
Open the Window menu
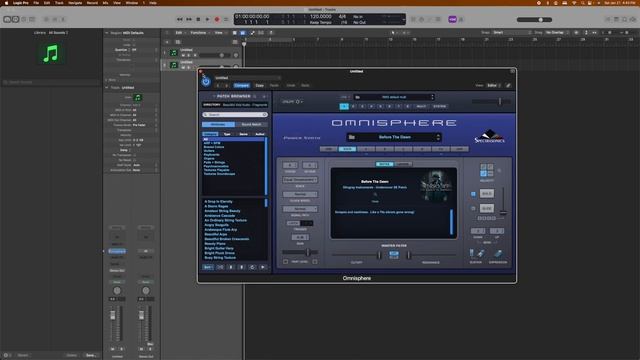coord(131,2)
